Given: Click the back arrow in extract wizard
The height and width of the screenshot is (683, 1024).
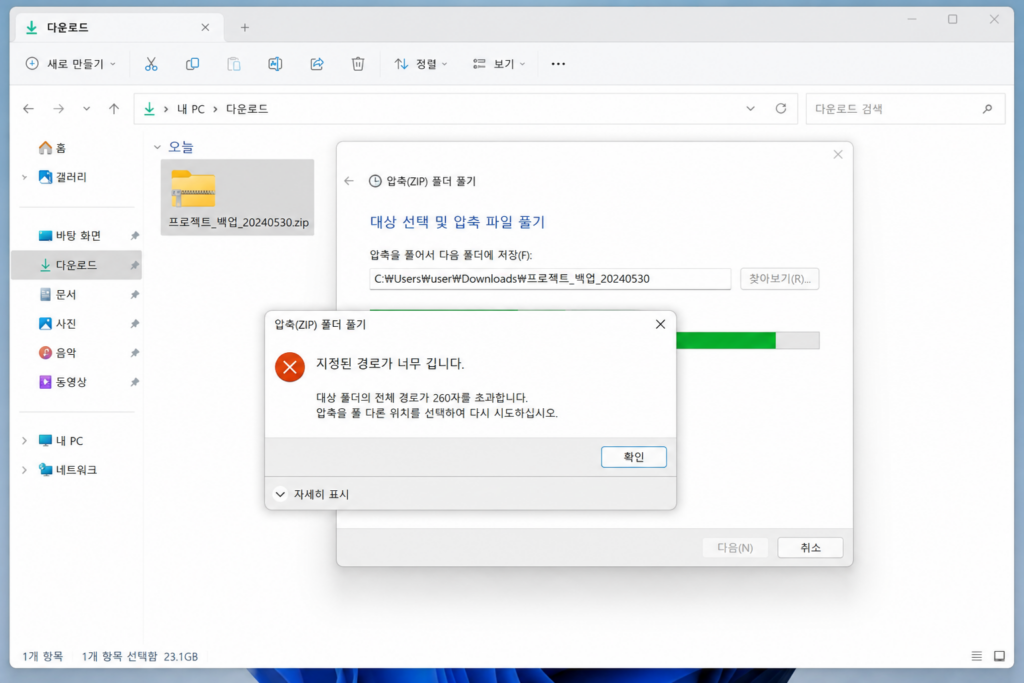Looking at the screenshot, I should pyautogui.click(x=349, y=181).
